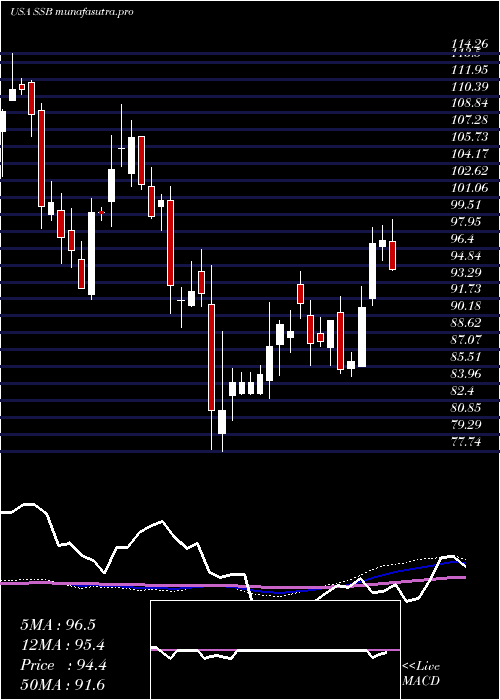The width and height of the screenshot is (500, 700).
Task: Select the 94.84 price axis label
Action: pyautogui.click(x=468, y=256)
